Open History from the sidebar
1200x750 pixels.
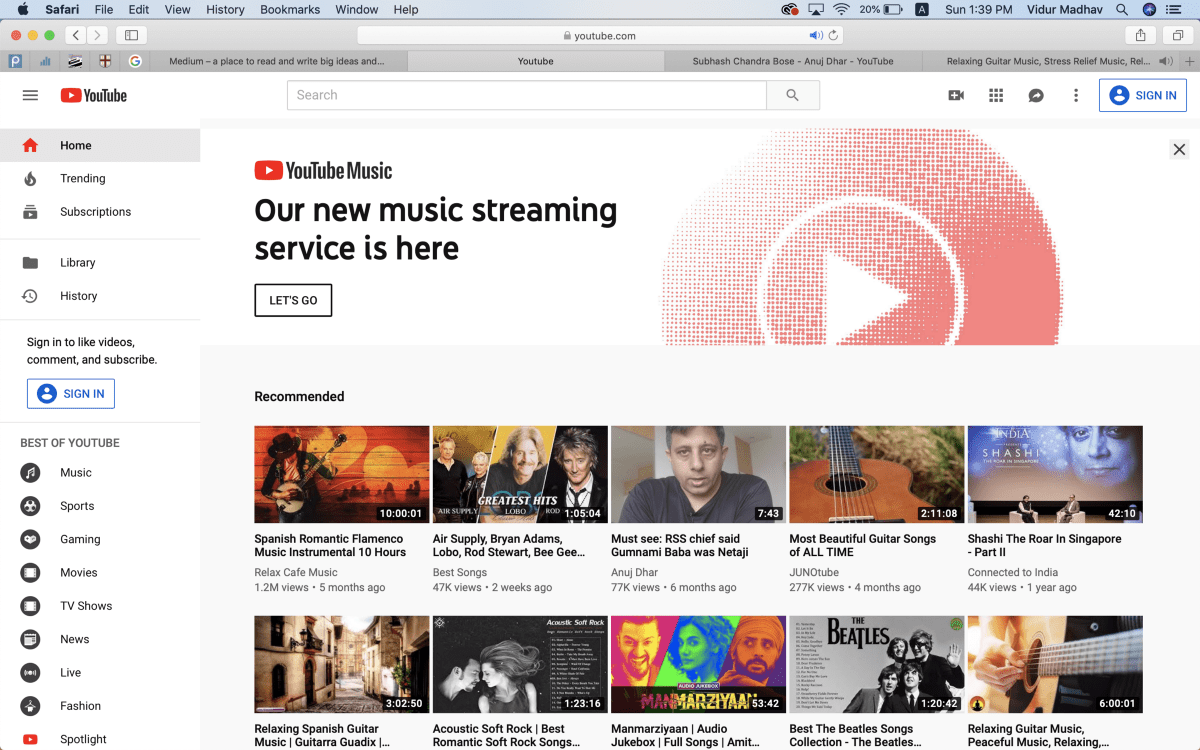click(x=78, y=295)
